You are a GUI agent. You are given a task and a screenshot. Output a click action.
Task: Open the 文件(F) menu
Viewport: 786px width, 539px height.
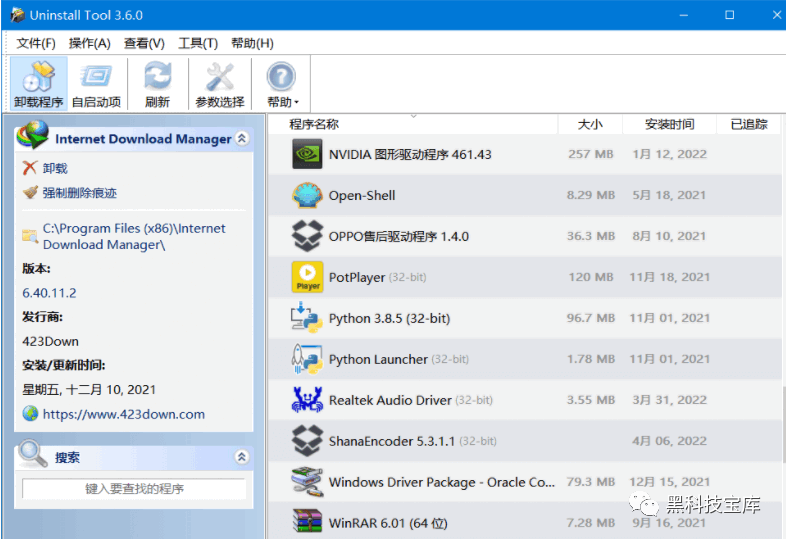[36, 43]
